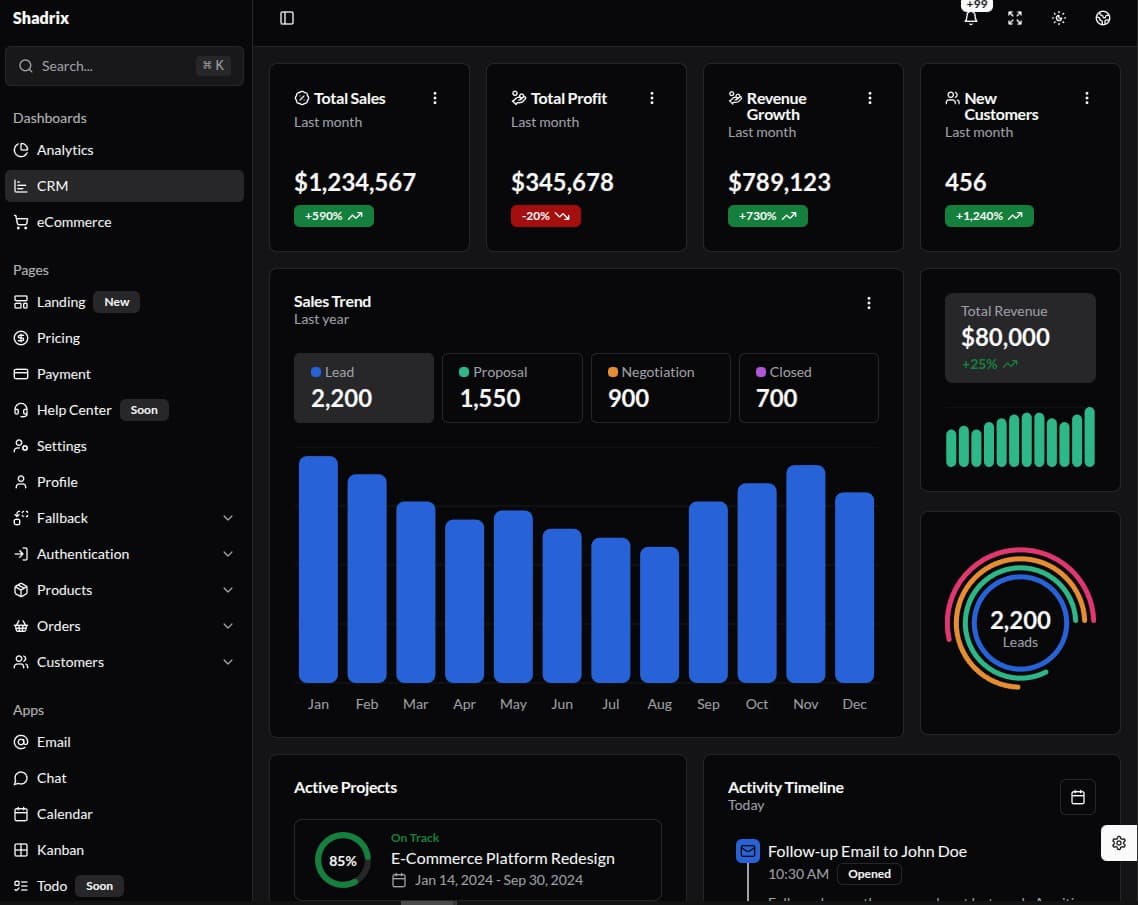1138x905 pixels.
Task: Click the Pricing dollar coin icon
Action: coord(21,338)
